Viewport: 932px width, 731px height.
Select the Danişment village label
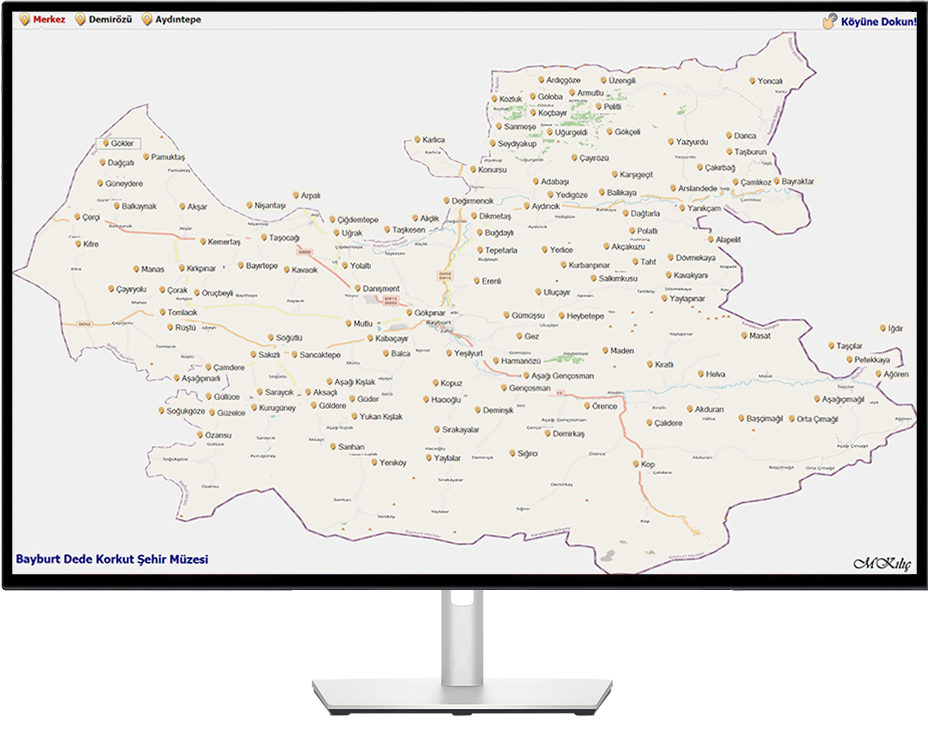381,289
